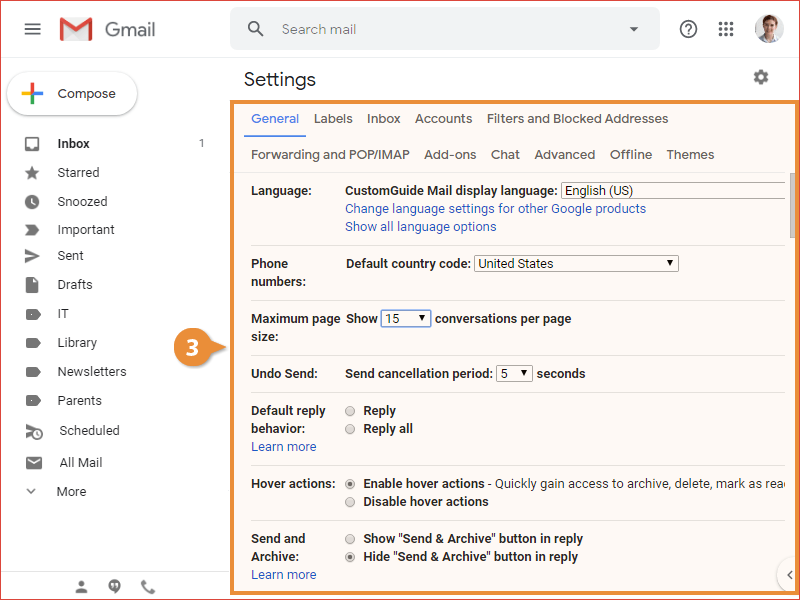
Task: Open the Settings gear icon
Action: pos(761,77)
